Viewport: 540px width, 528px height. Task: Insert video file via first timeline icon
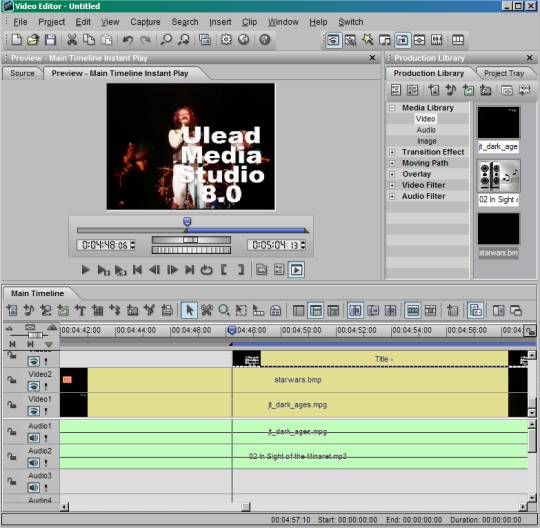(x=12, y=310)
